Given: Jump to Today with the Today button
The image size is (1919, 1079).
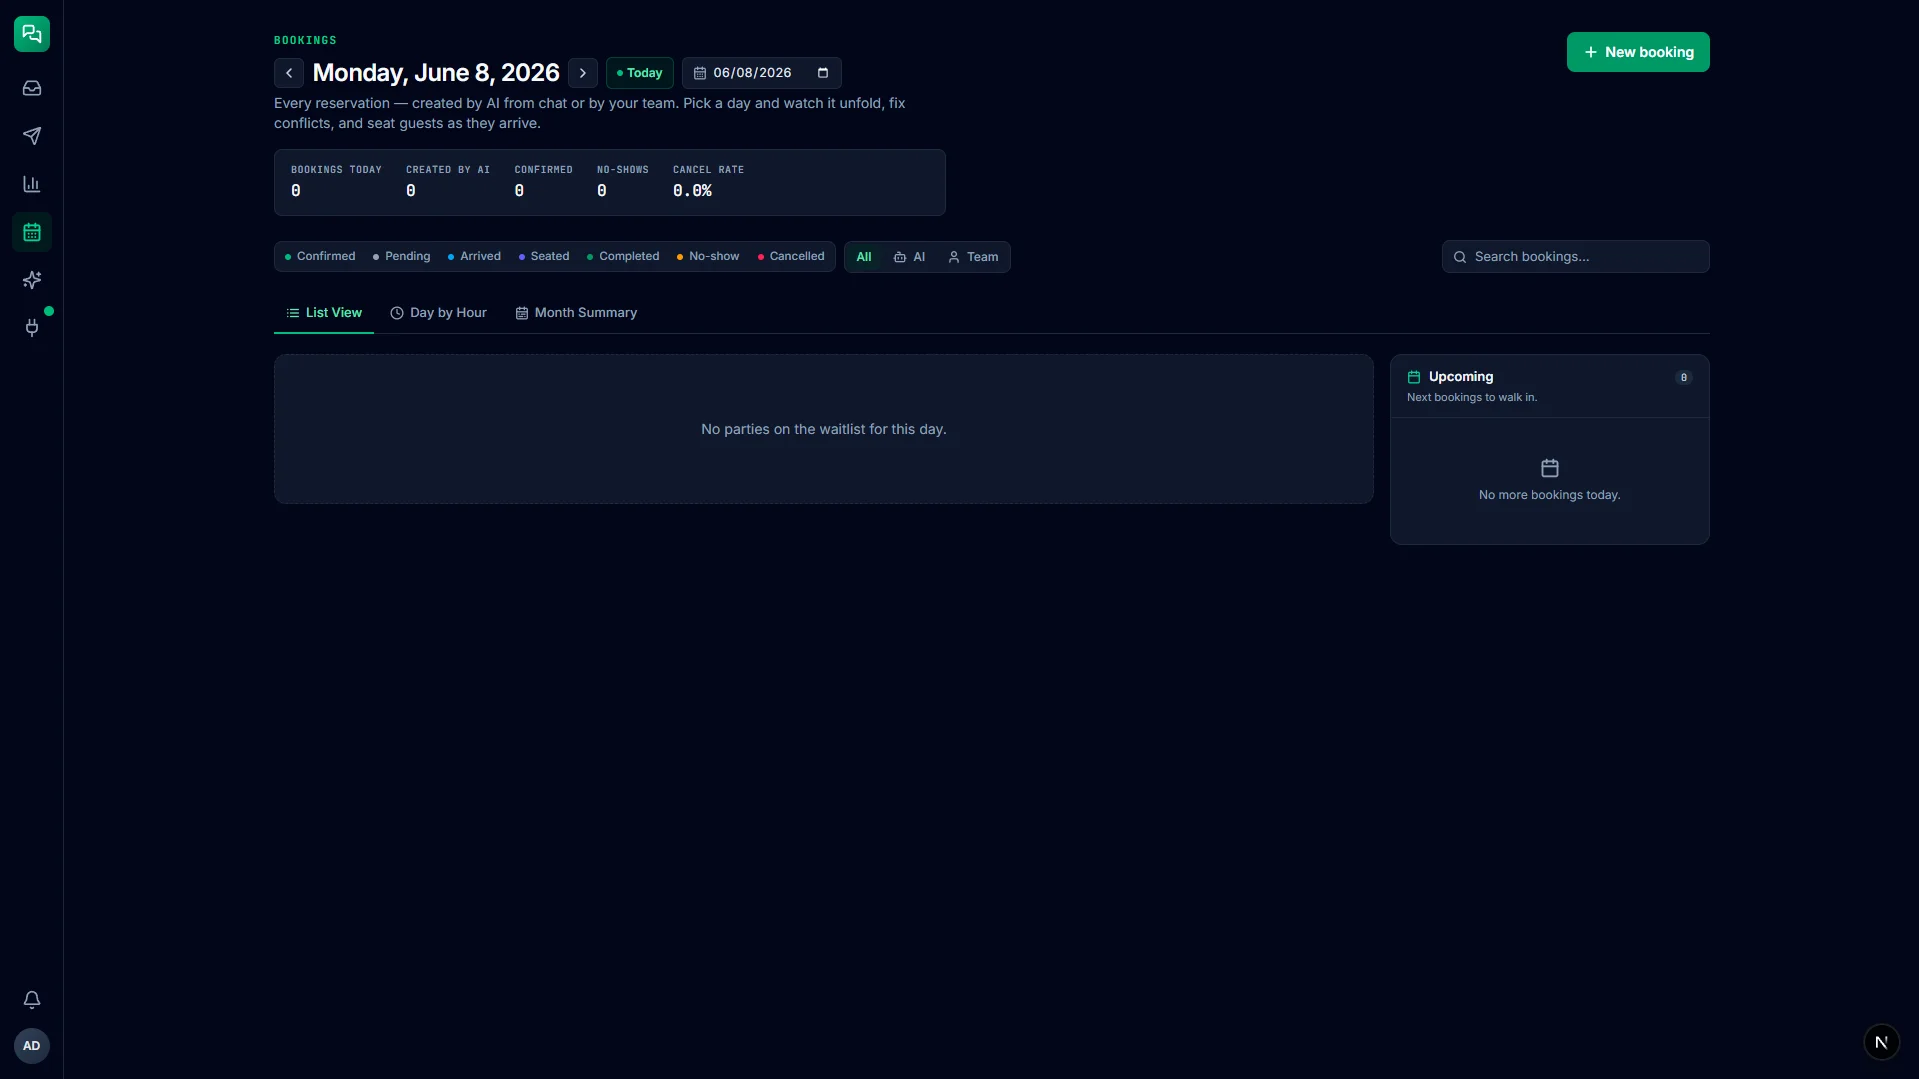Looking at the screenshot, I should pyautogui.click(x=640, y=73).
